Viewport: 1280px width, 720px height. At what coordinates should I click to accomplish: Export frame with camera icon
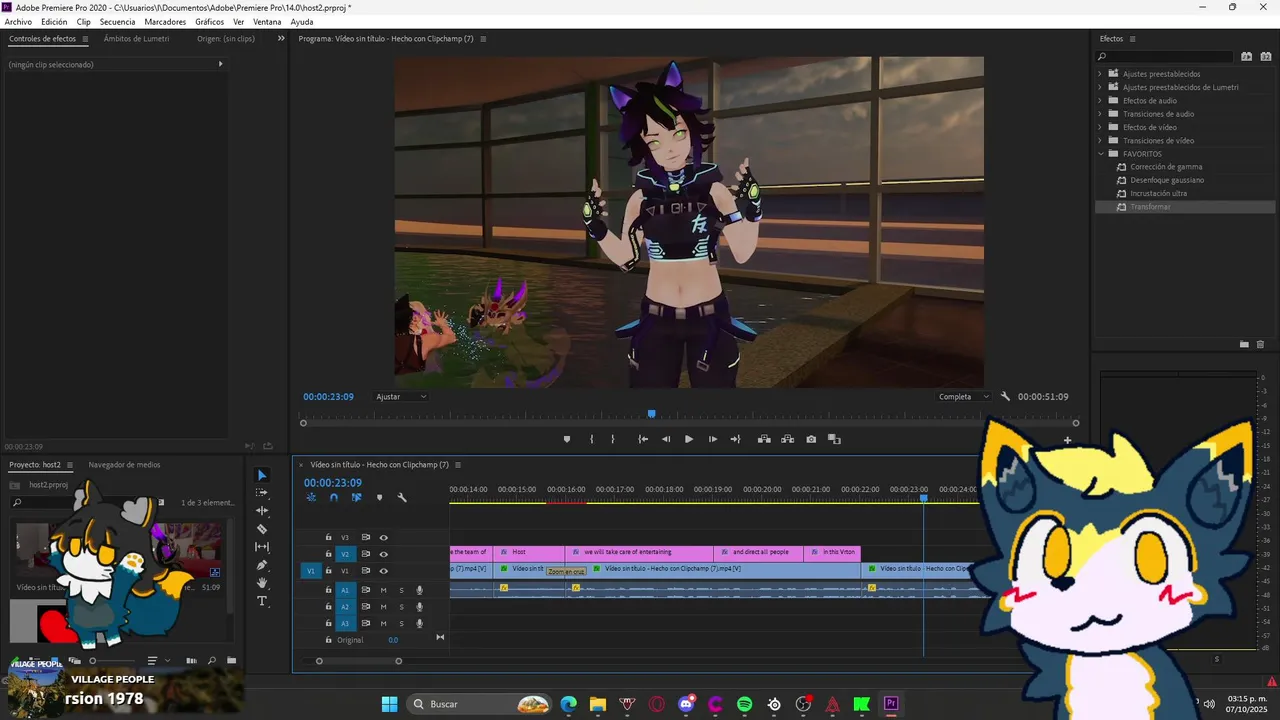(811, 439)
